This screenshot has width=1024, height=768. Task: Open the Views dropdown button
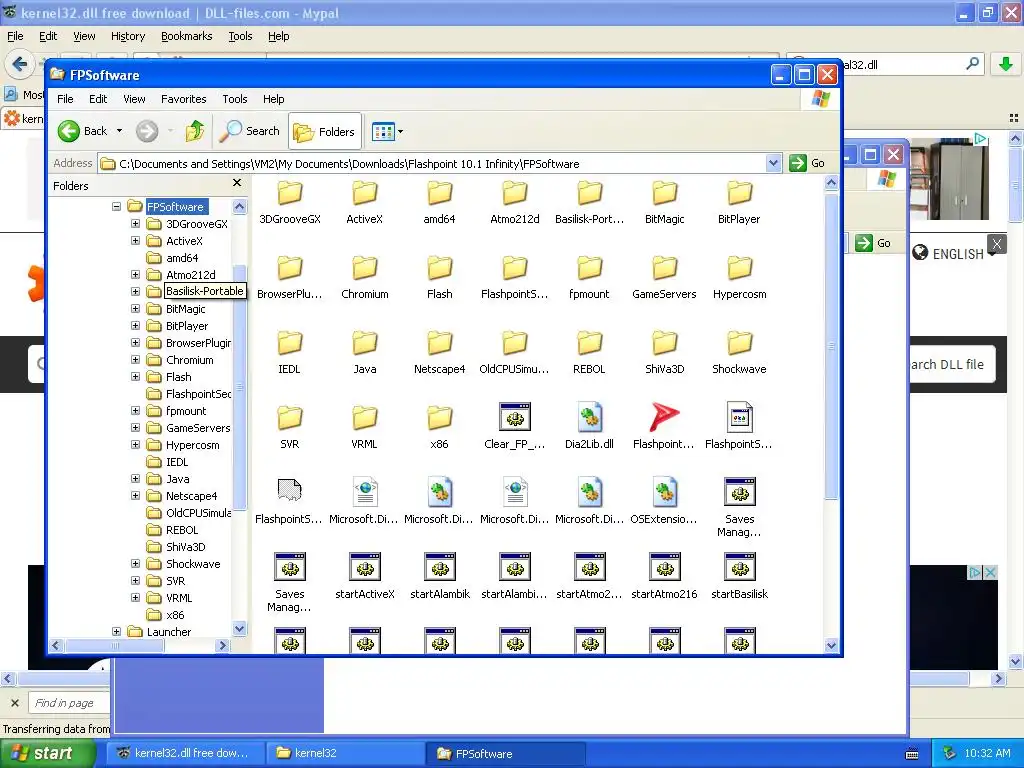pos(387,132)
